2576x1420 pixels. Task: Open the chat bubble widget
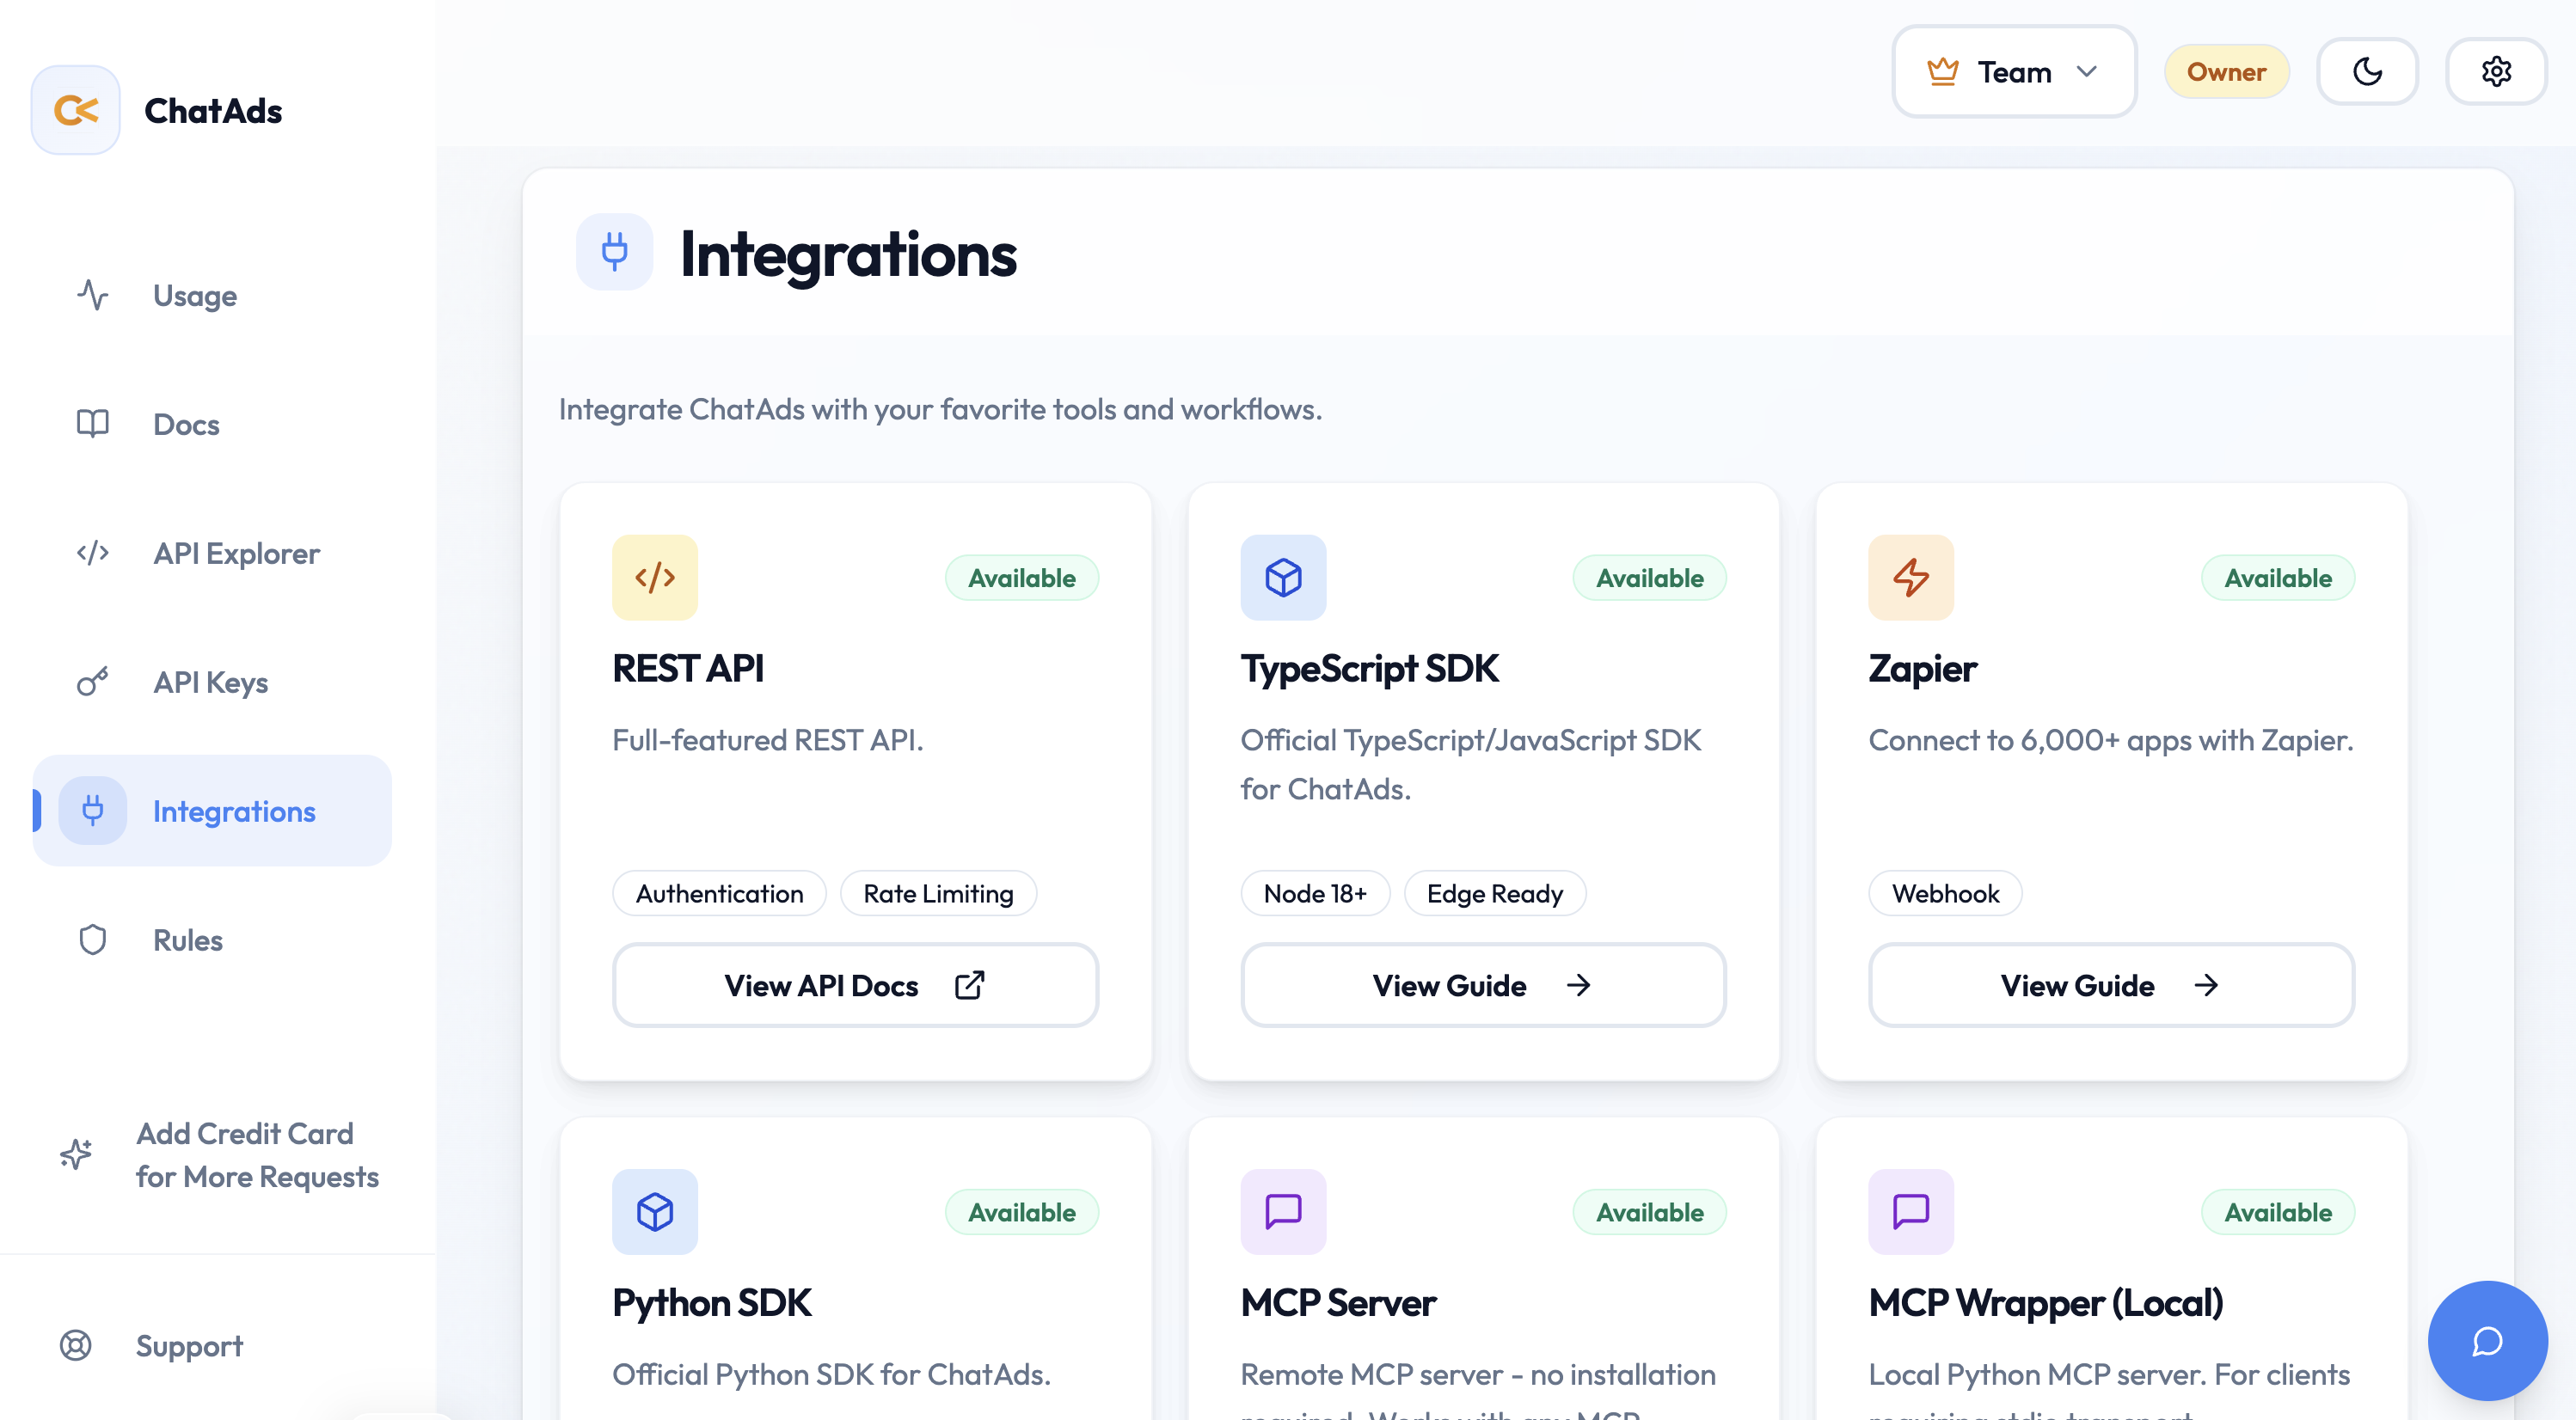pos(2486,1340)
